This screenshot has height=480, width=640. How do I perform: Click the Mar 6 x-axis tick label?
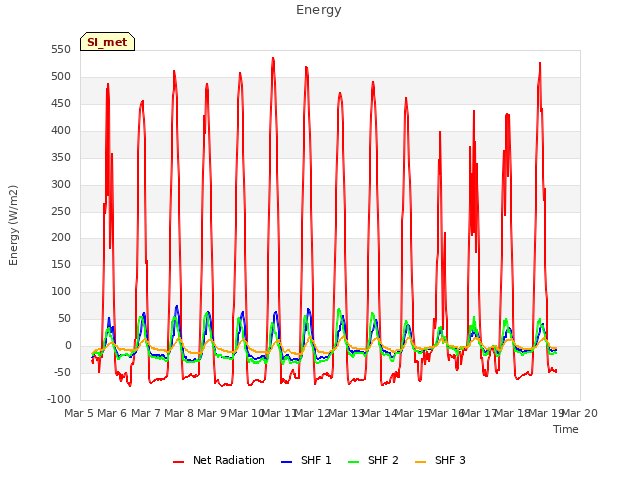pos(112,413)
